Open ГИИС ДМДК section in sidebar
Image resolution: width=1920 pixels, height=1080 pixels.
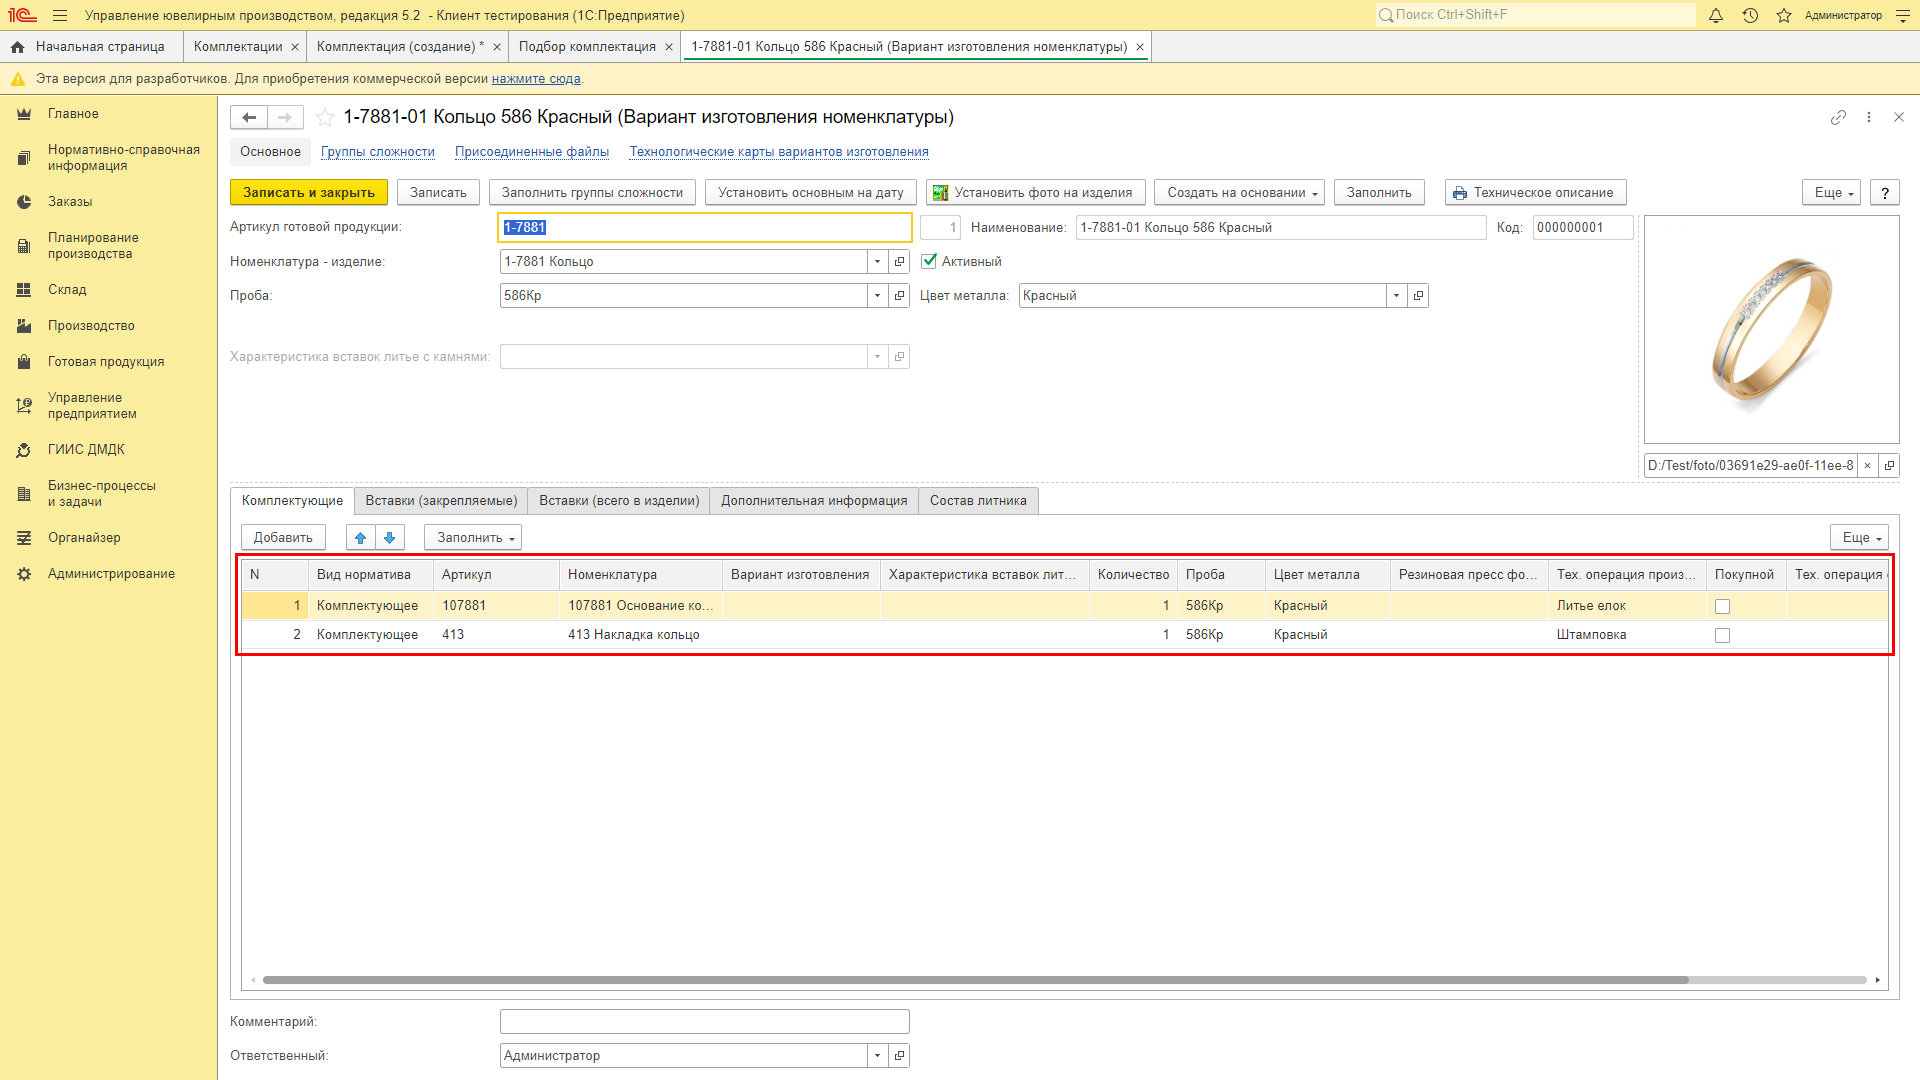point(86,450)
